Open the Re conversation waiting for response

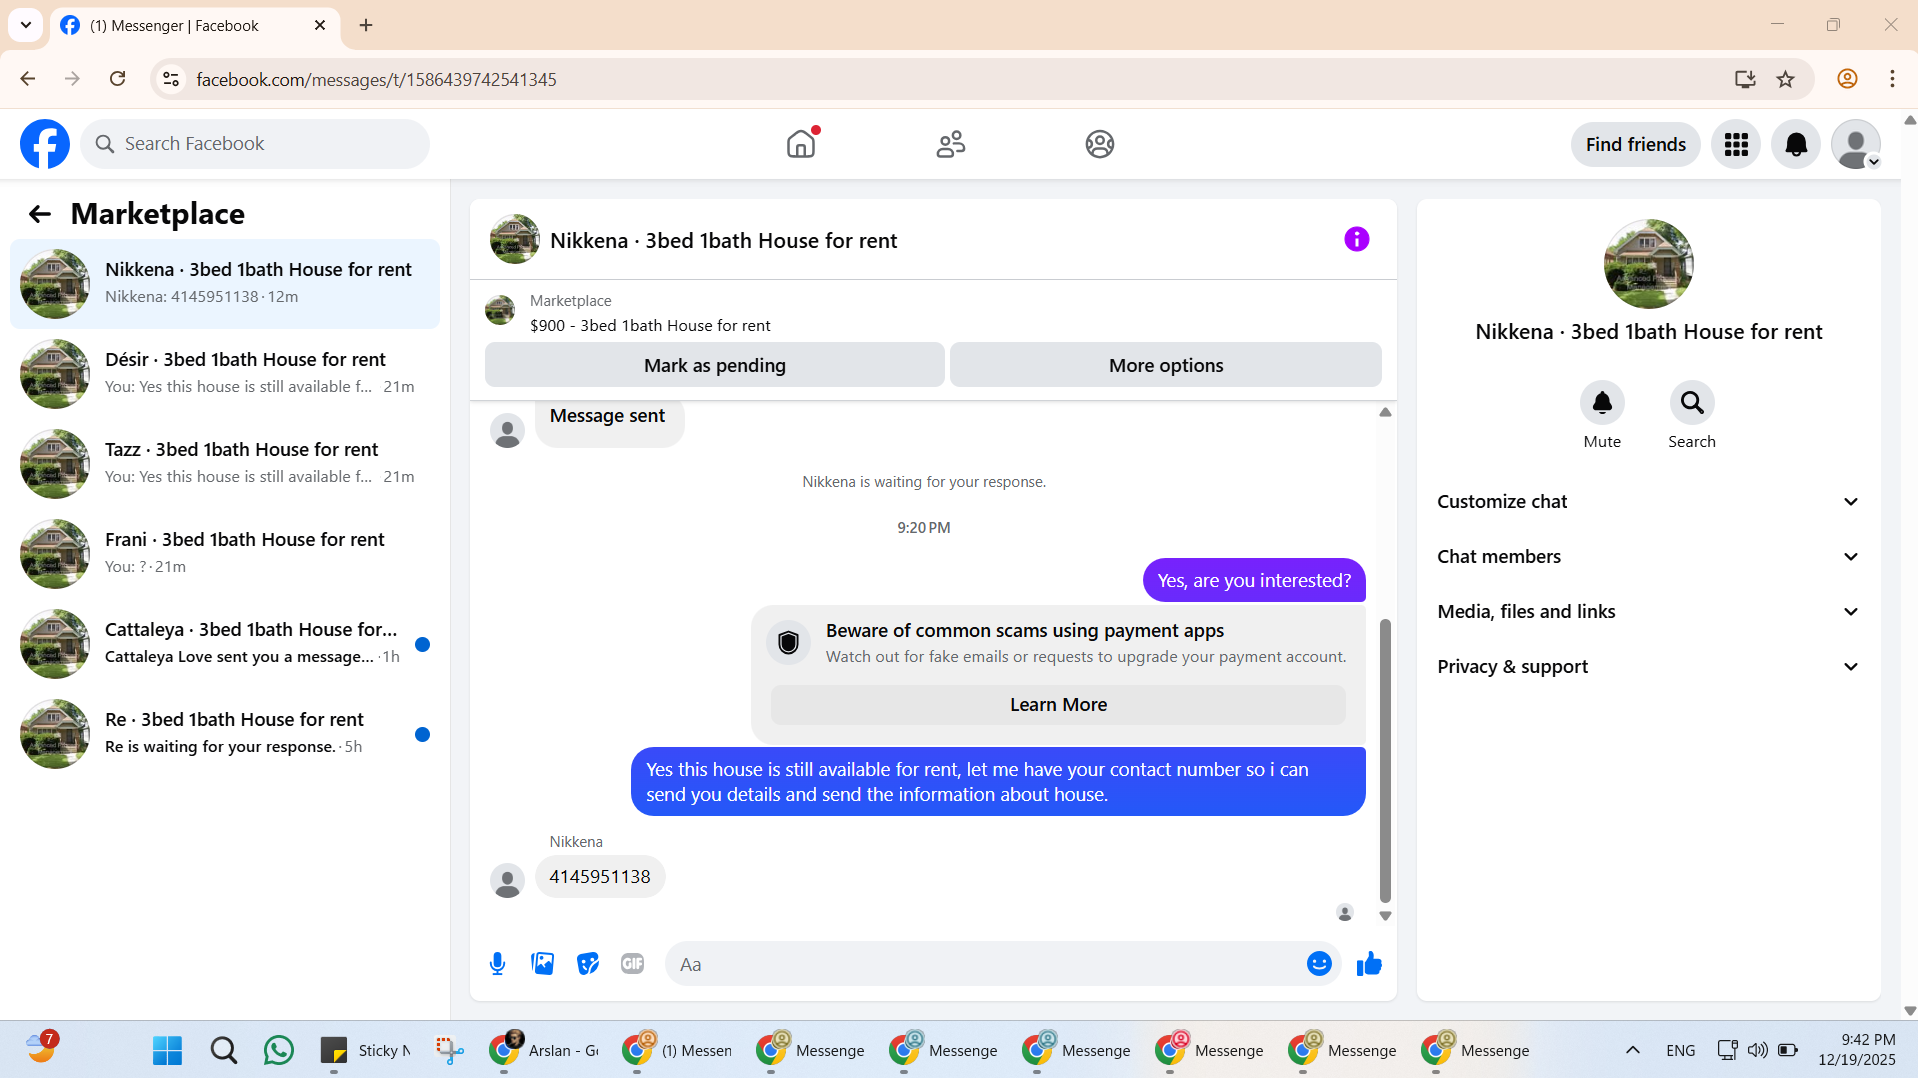[x=225, y=734]
